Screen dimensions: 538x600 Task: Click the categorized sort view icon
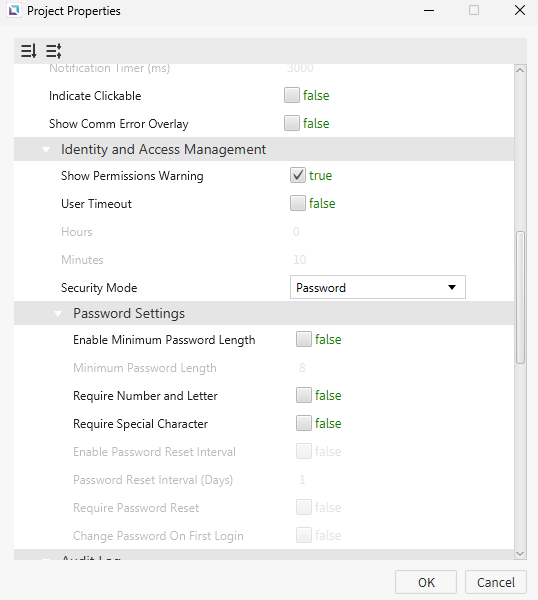pyautogui.click(x=54, y=51)
